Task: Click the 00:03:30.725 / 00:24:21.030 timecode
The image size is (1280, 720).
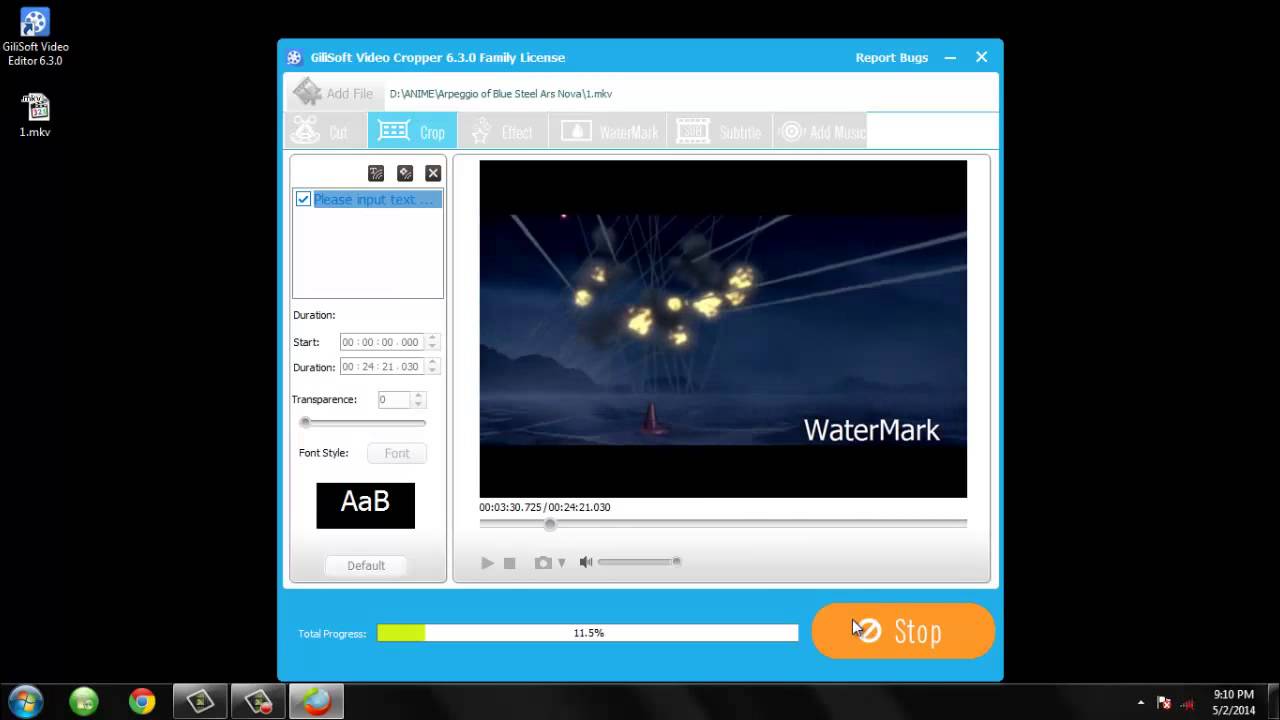Action: tap(545, 507)
